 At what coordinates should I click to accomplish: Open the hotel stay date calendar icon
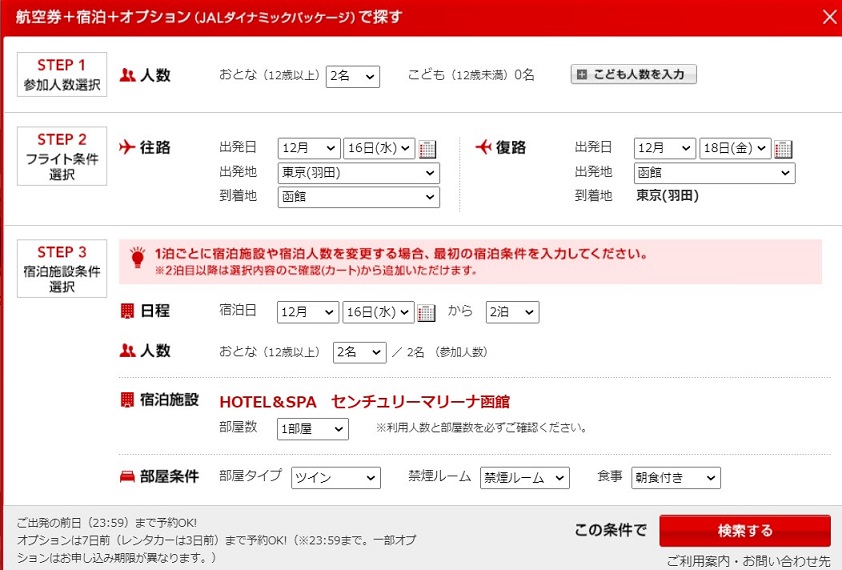click(x=426, y=312)
